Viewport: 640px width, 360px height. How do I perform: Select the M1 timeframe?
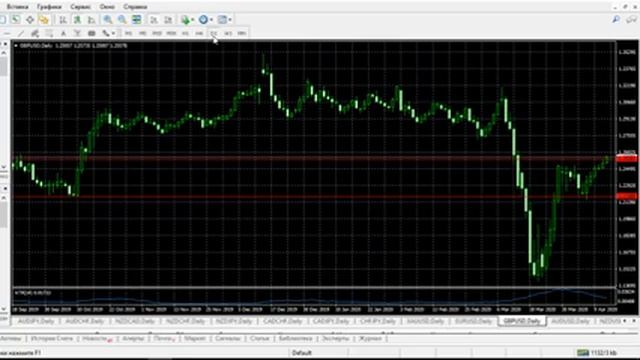[128, 33]
